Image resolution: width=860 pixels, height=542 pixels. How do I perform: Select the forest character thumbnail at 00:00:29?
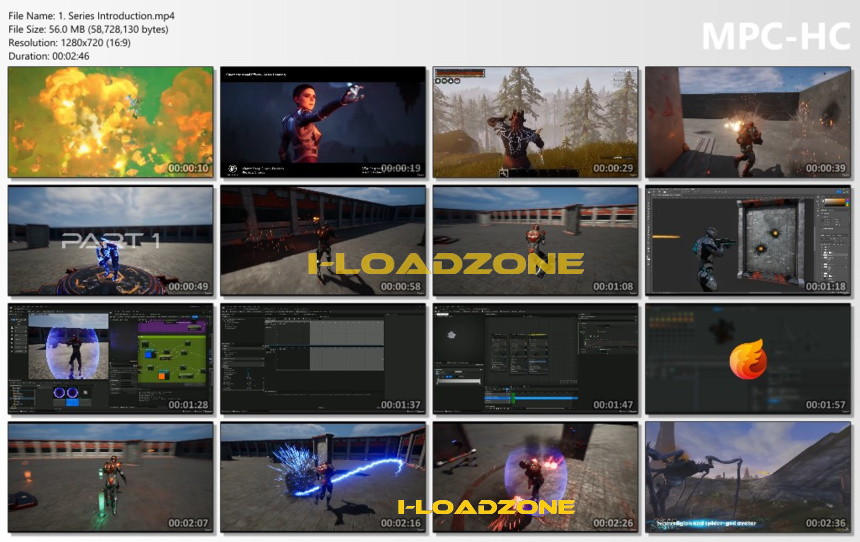tap(535, 122)
